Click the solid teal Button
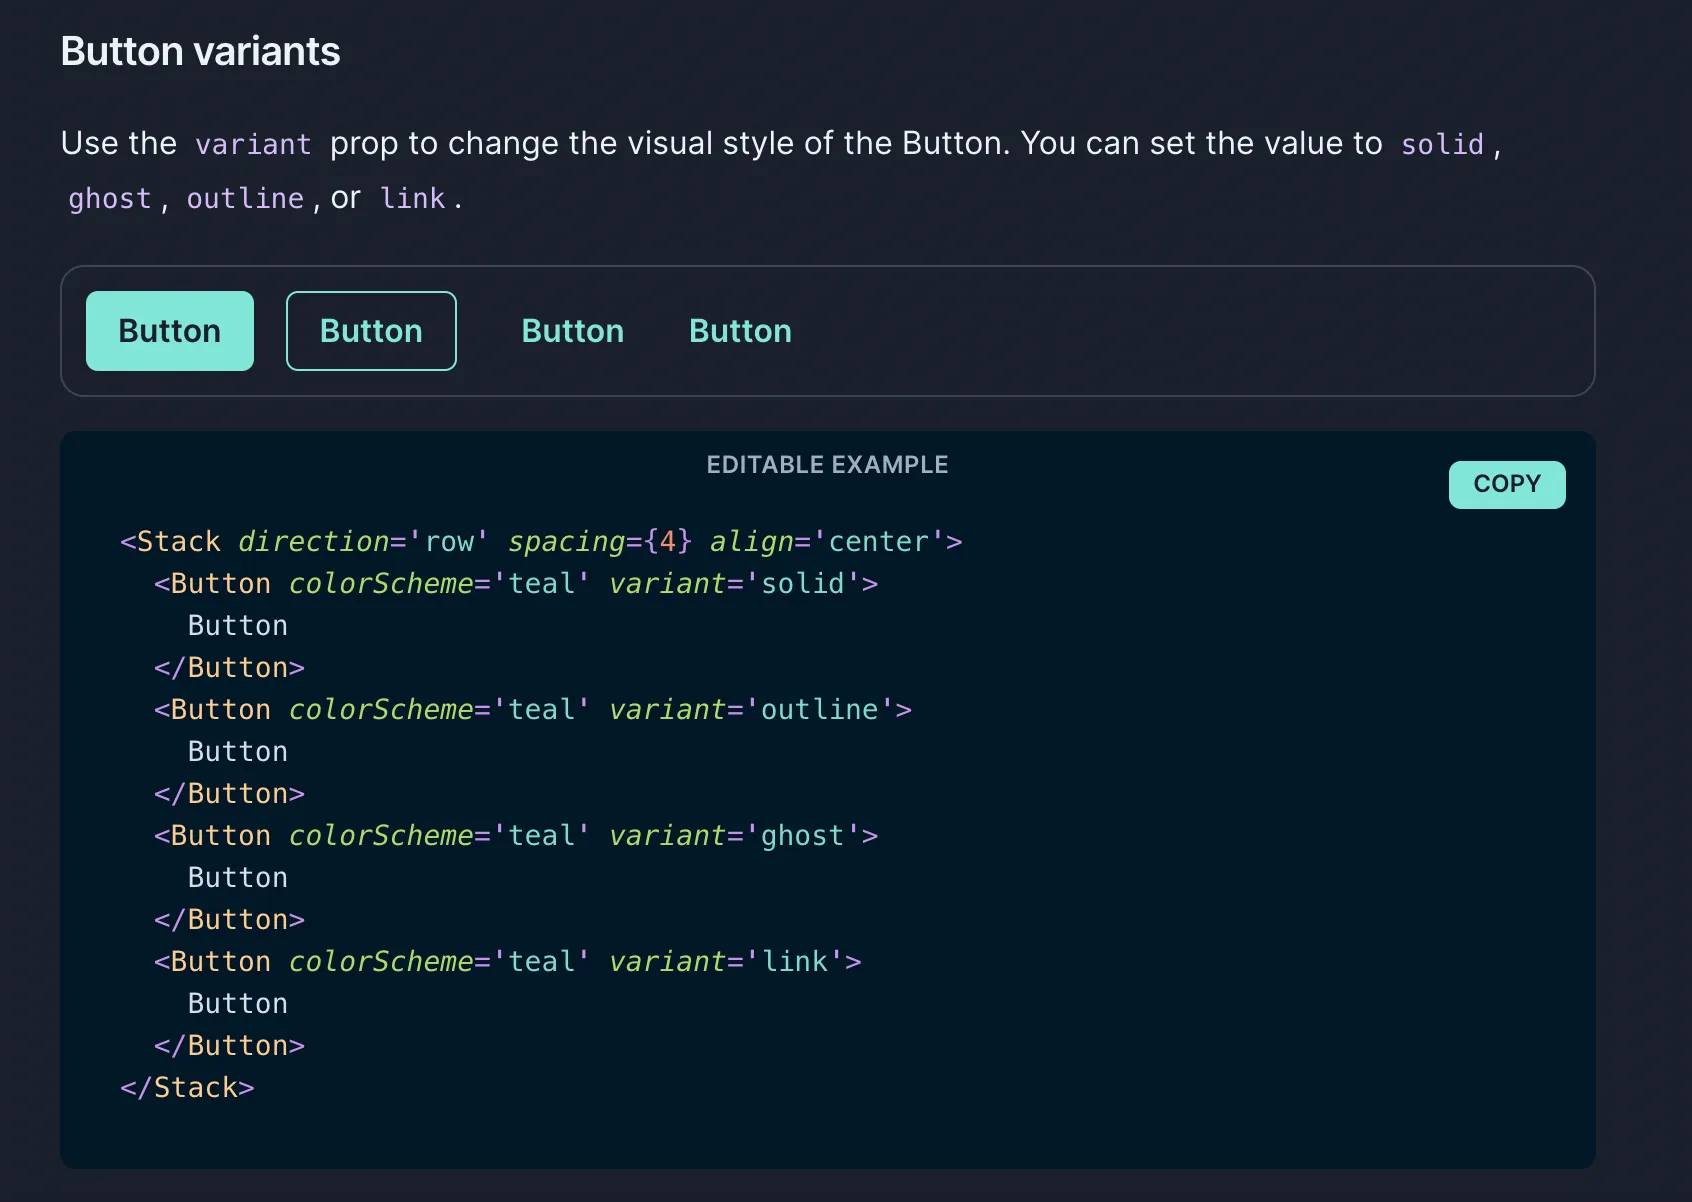 tap(170, 331)
